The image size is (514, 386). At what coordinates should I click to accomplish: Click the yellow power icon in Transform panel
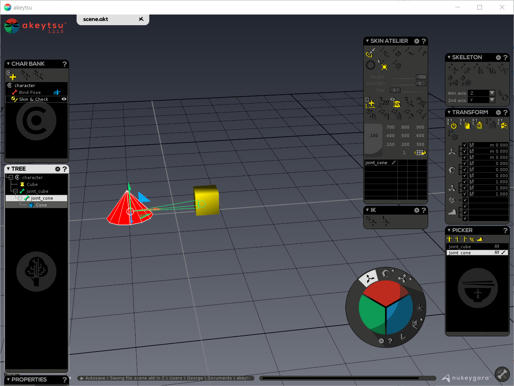pyautogui.click(x=454, y=126)
